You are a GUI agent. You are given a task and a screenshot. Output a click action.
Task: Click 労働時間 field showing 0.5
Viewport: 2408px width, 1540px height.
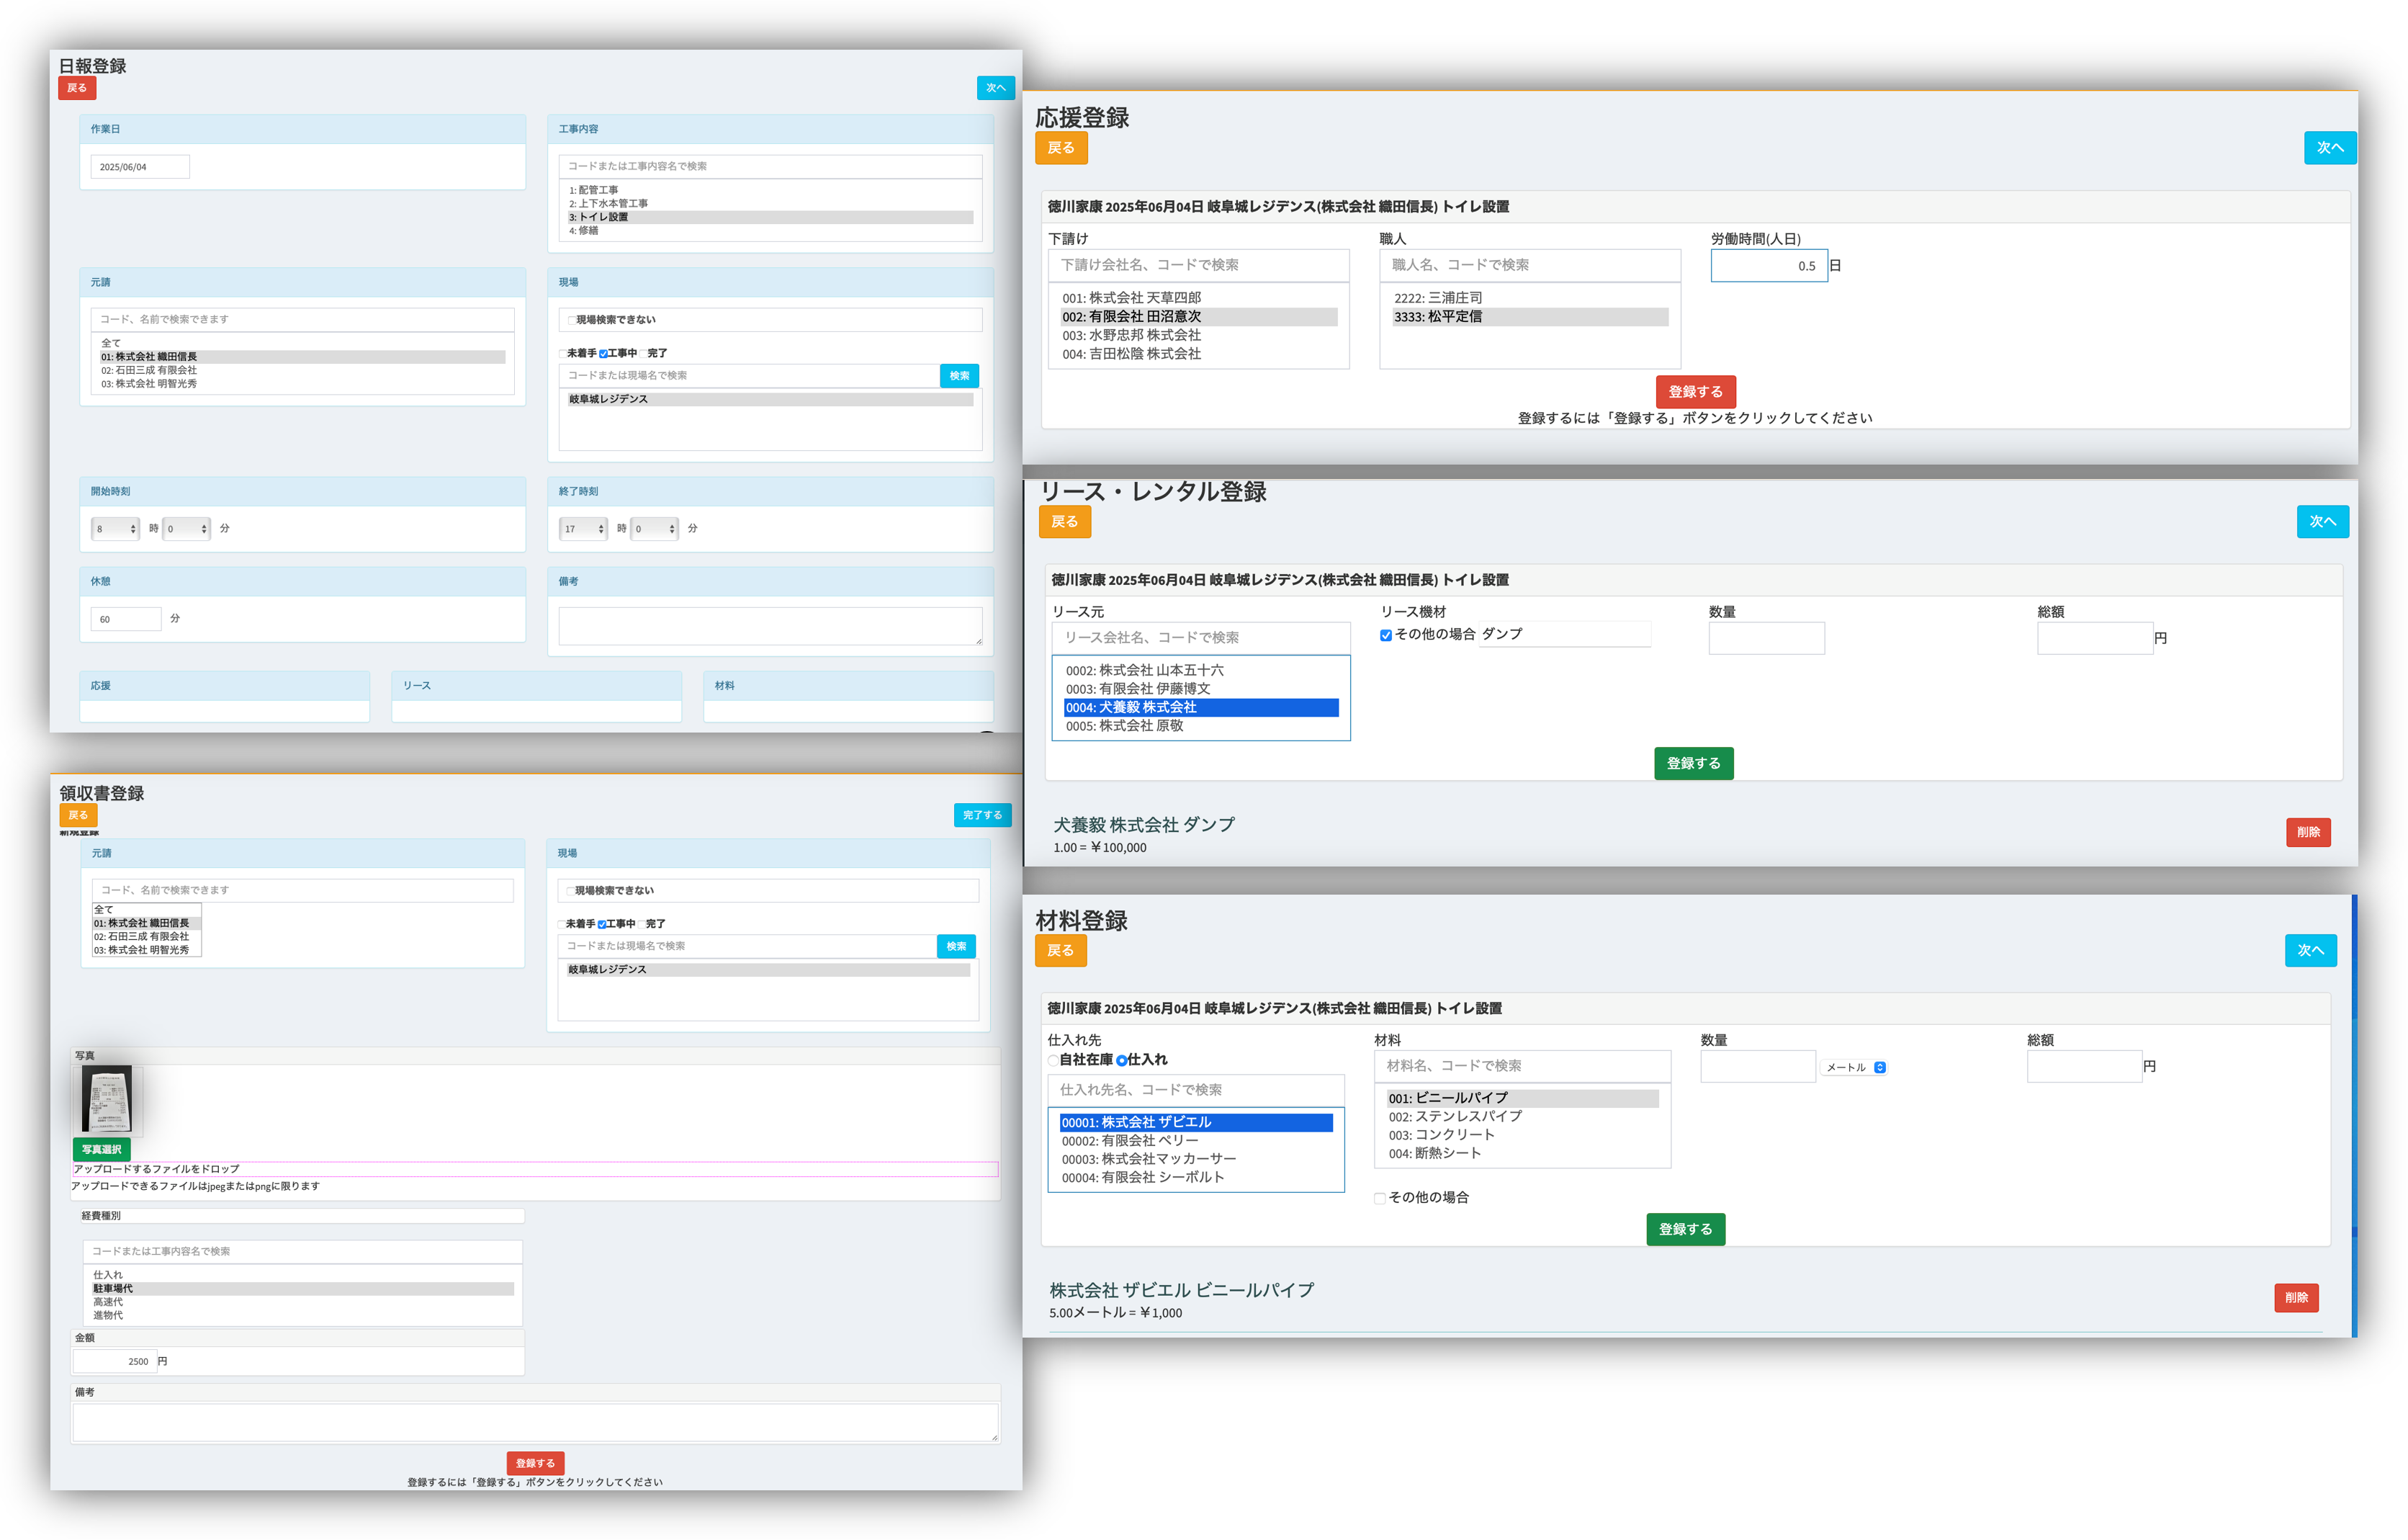point(1769,266)
